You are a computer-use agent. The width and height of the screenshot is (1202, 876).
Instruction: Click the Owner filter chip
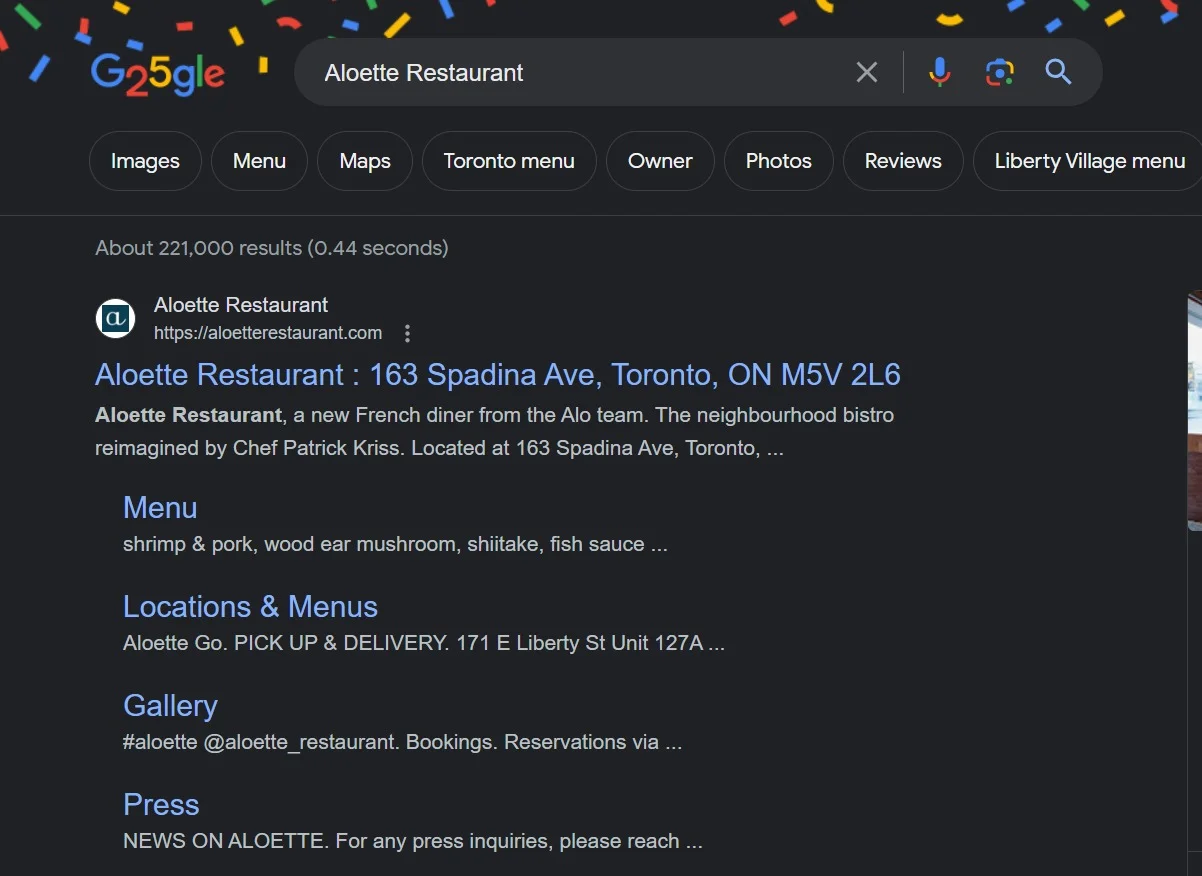click(660, 160)
